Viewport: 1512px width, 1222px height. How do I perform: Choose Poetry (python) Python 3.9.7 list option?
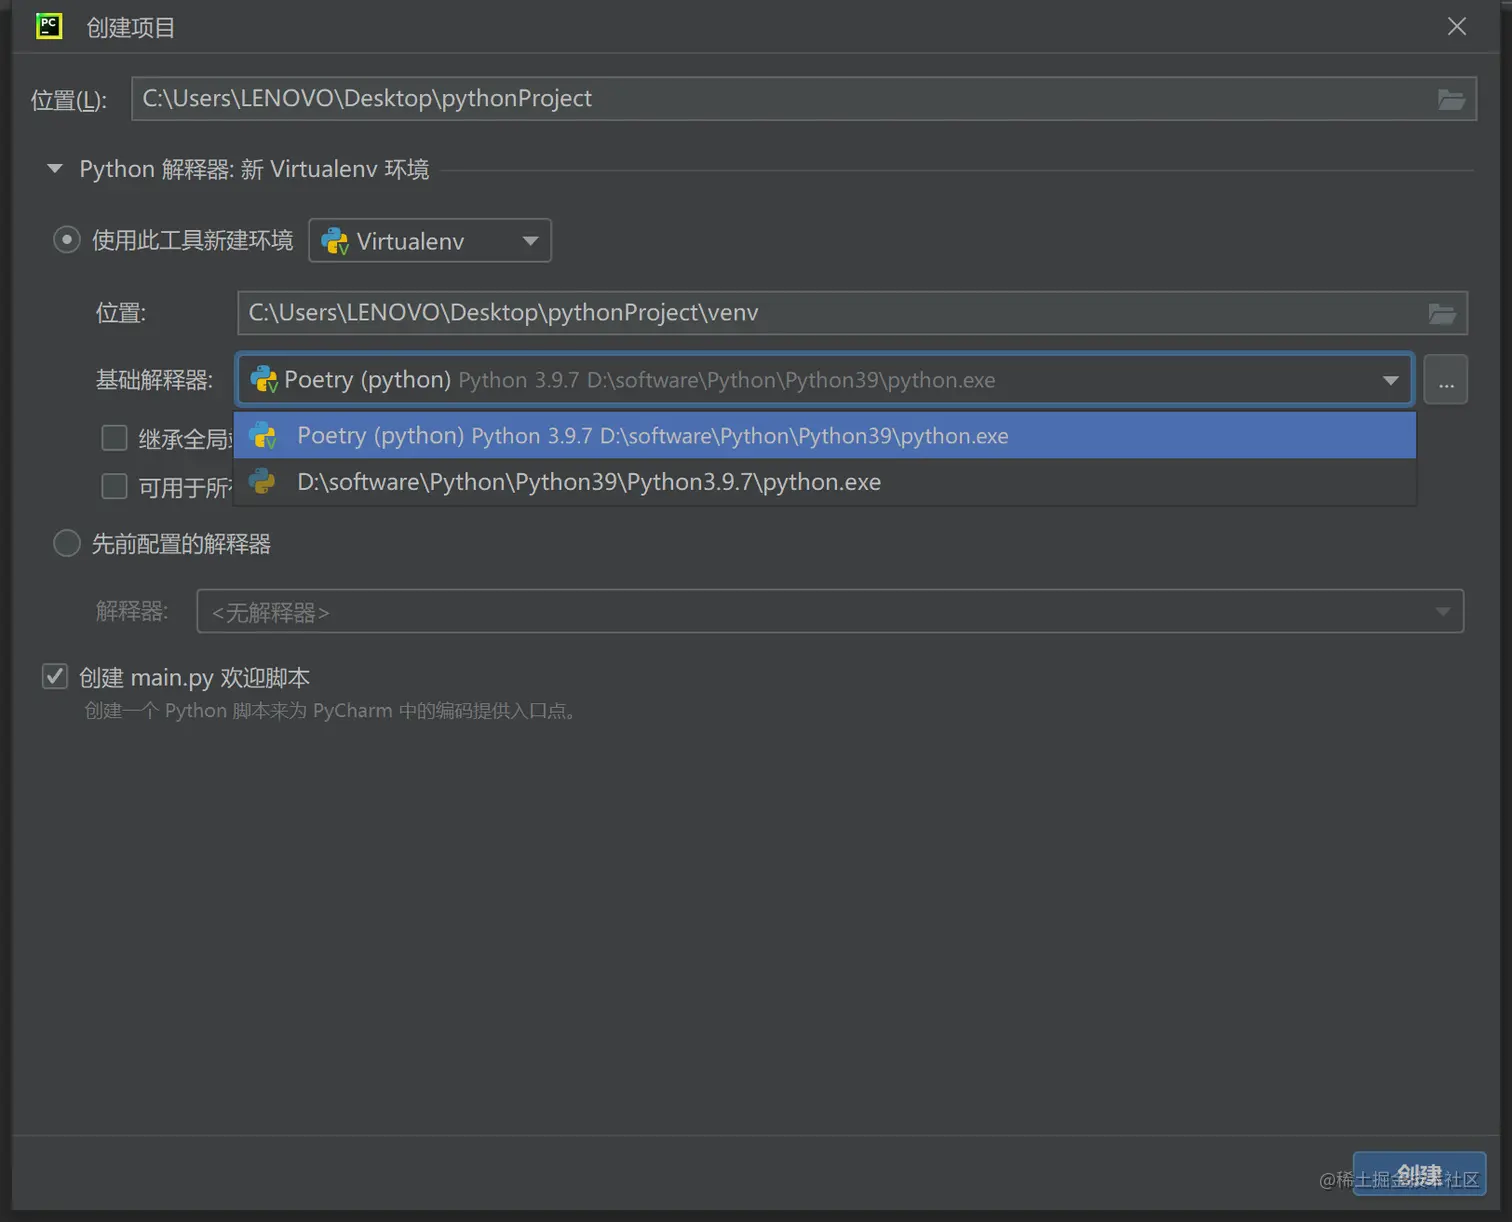(x=825, y=436)
